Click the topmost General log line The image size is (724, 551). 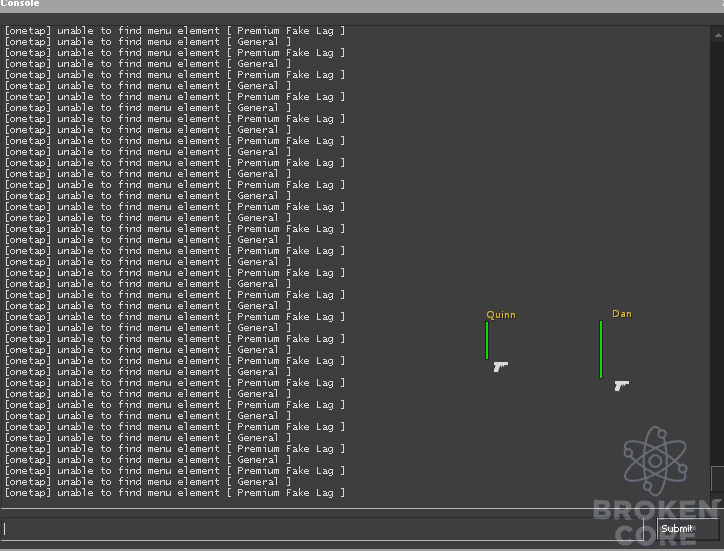click(148, 42)
